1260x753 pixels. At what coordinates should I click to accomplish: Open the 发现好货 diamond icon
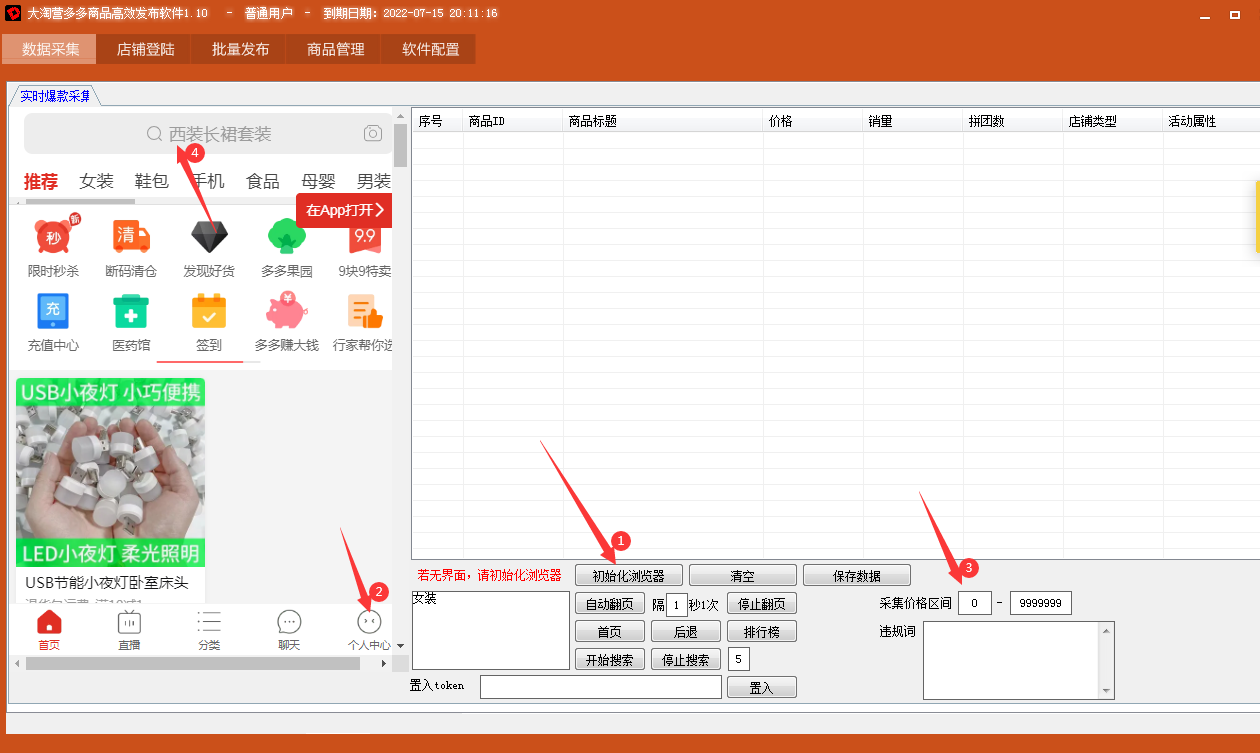(x=209, y=248)
